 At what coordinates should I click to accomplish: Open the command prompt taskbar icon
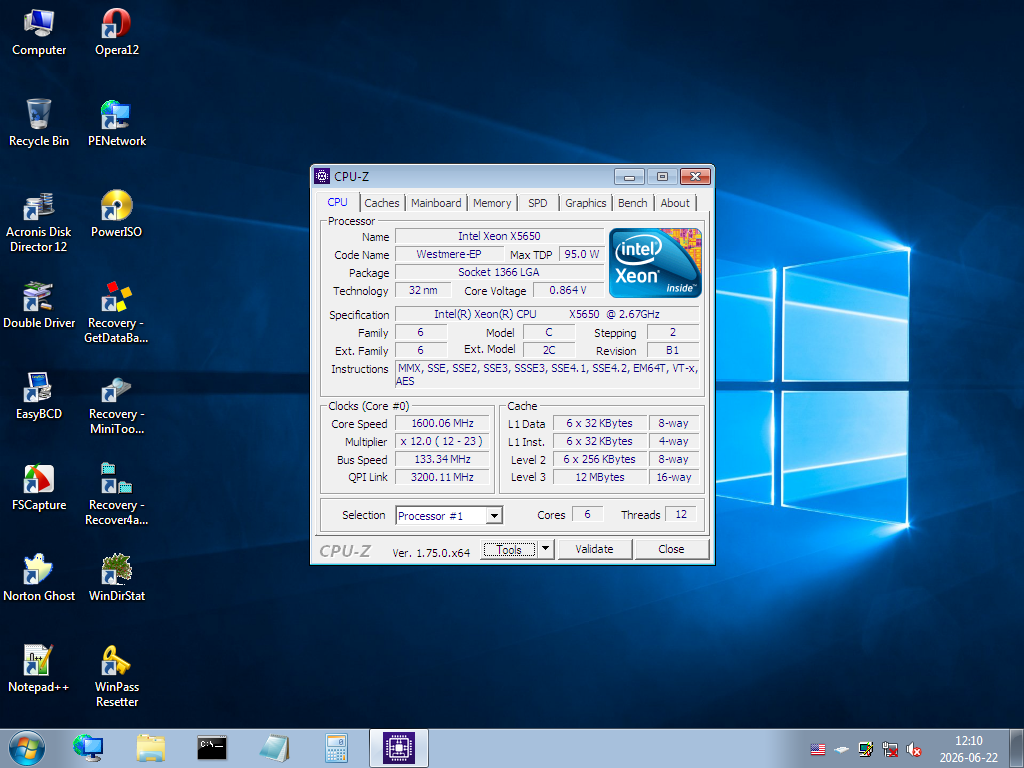[212, 748]
